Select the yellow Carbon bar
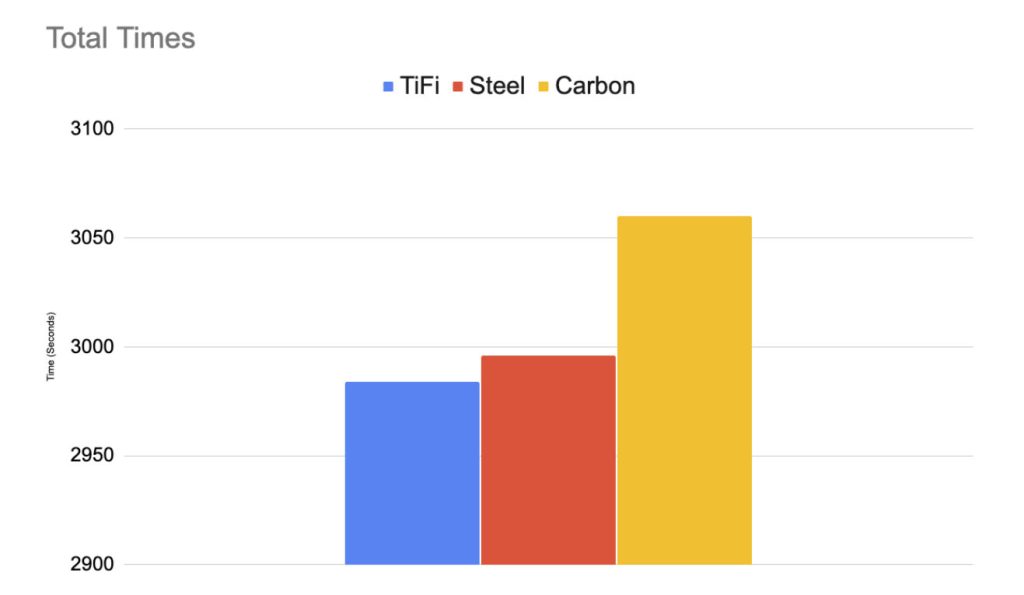 pyautogui.click(x=684, y=390)
